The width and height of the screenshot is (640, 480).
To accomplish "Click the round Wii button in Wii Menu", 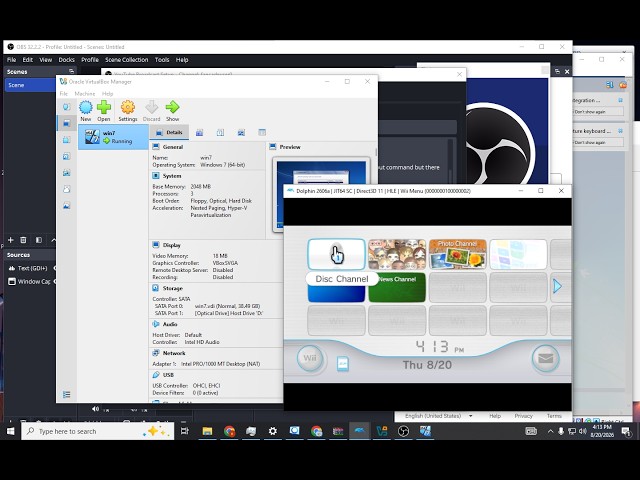I will (310, 359).
